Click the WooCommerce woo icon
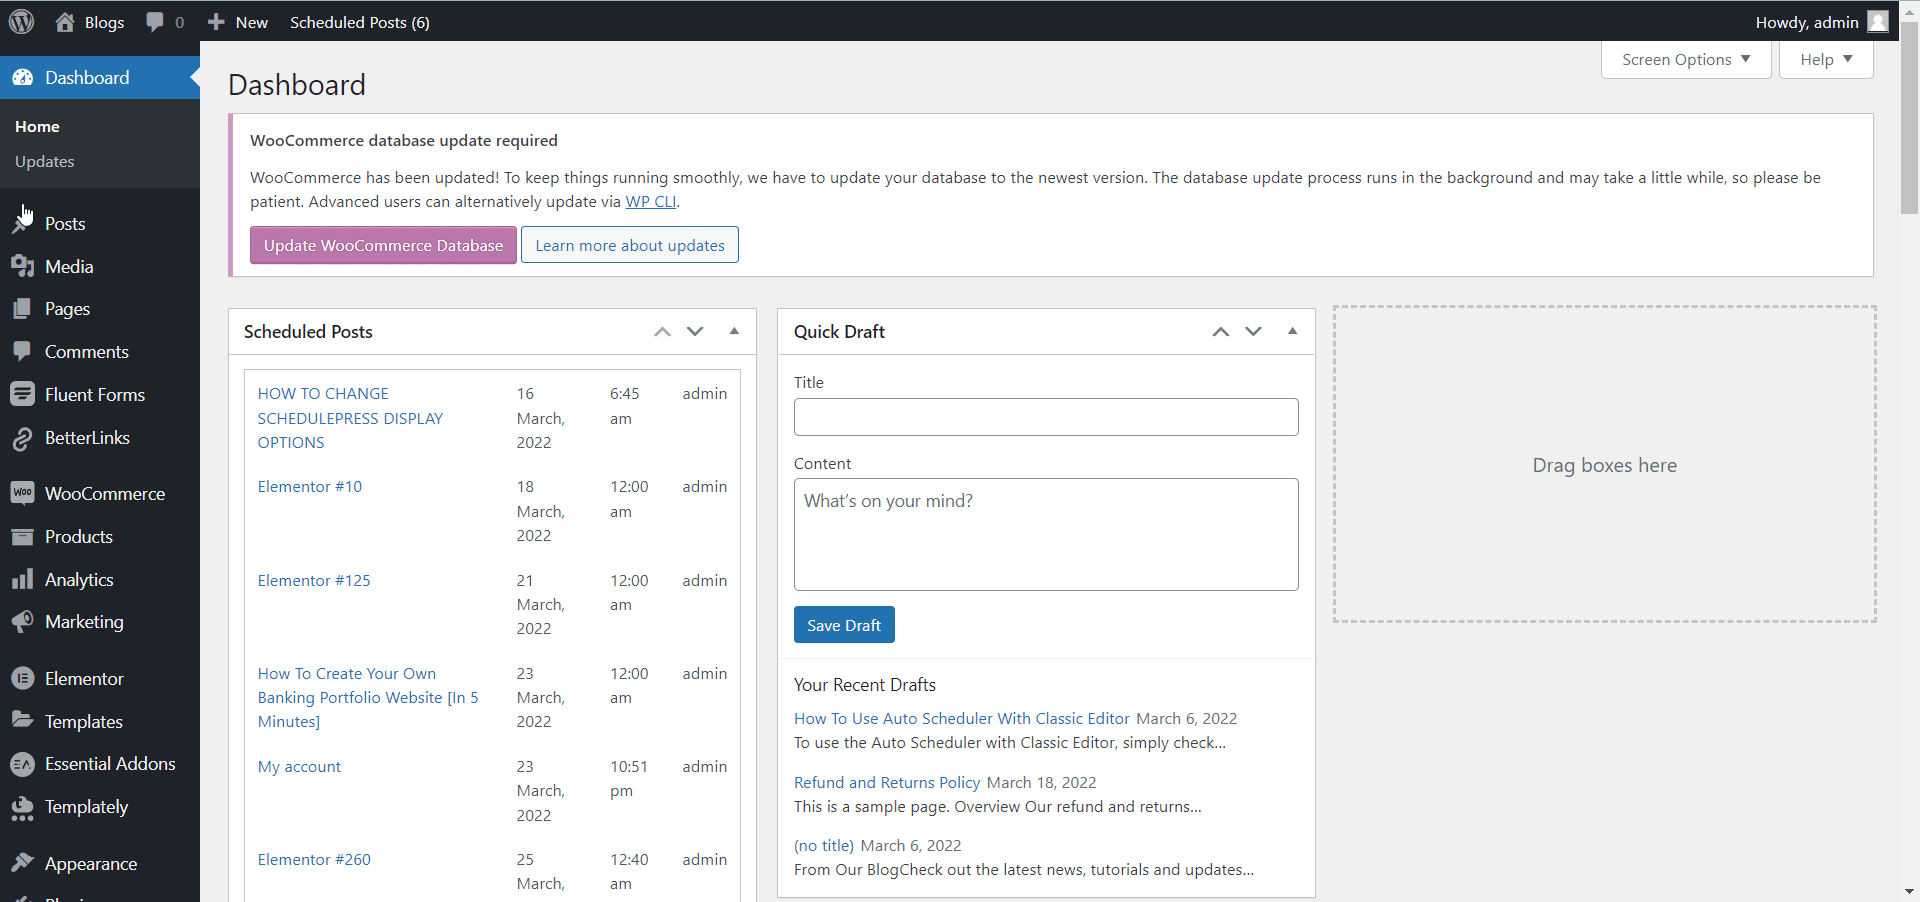This screenshot has width=1920, height=902. (x=23, y=493)
